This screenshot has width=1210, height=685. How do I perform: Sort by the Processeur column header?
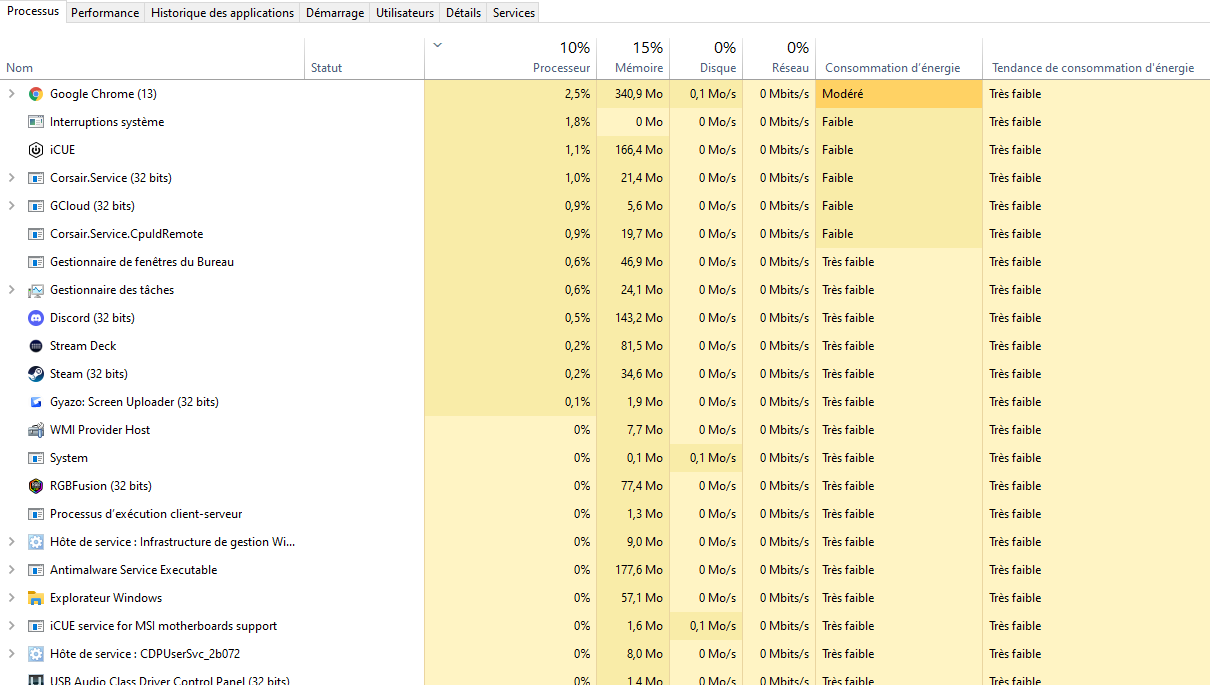pos(510,59)
